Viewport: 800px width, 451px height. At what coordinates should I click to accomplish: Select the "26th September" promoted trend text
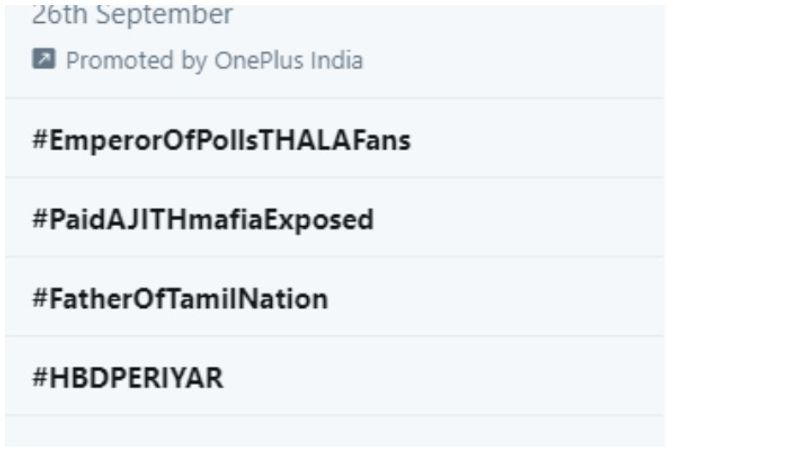tap(132, 16)
